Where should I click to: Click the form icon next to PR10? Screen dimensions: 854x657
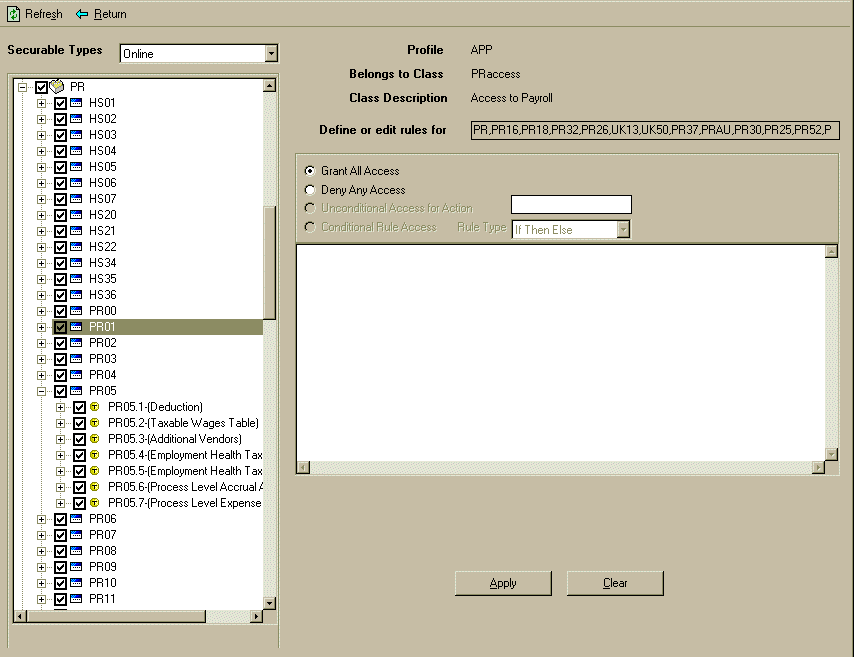coord(77,583)
